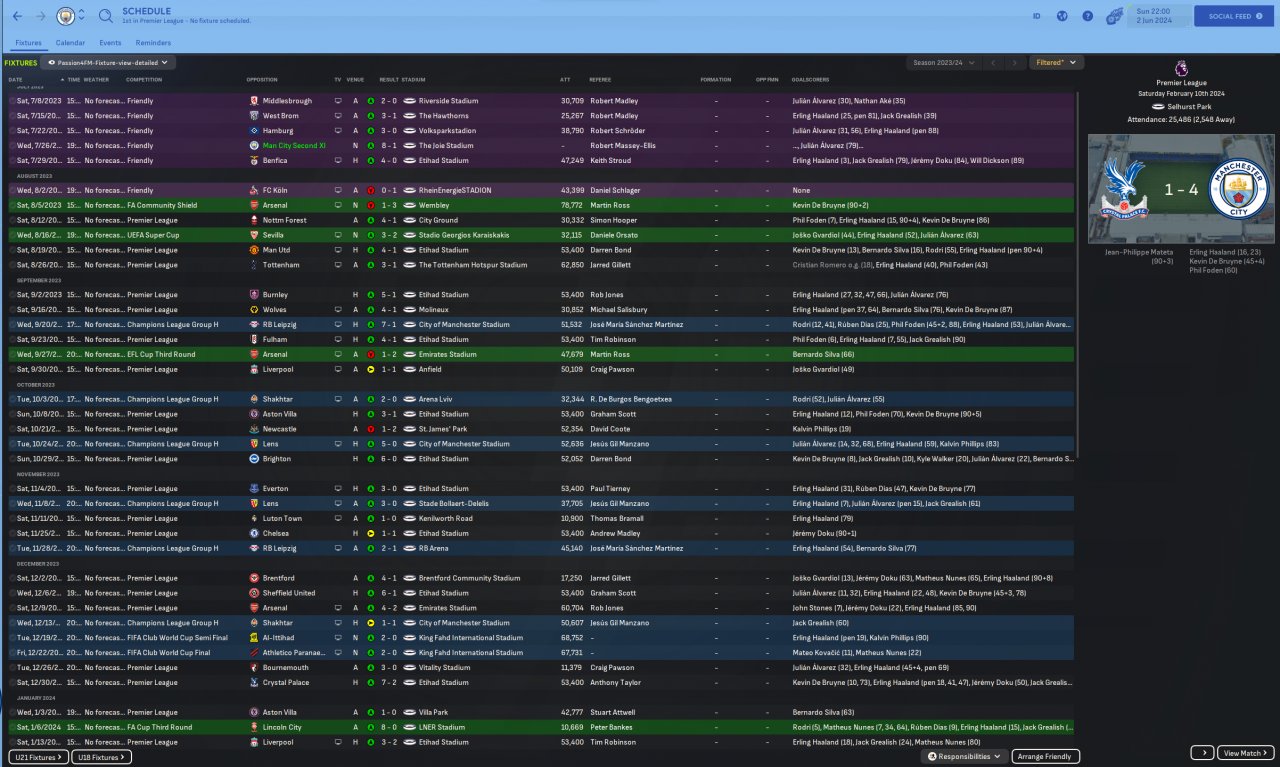
Task: Click the loss result icon for FC Köln
Action: [370, 190]
